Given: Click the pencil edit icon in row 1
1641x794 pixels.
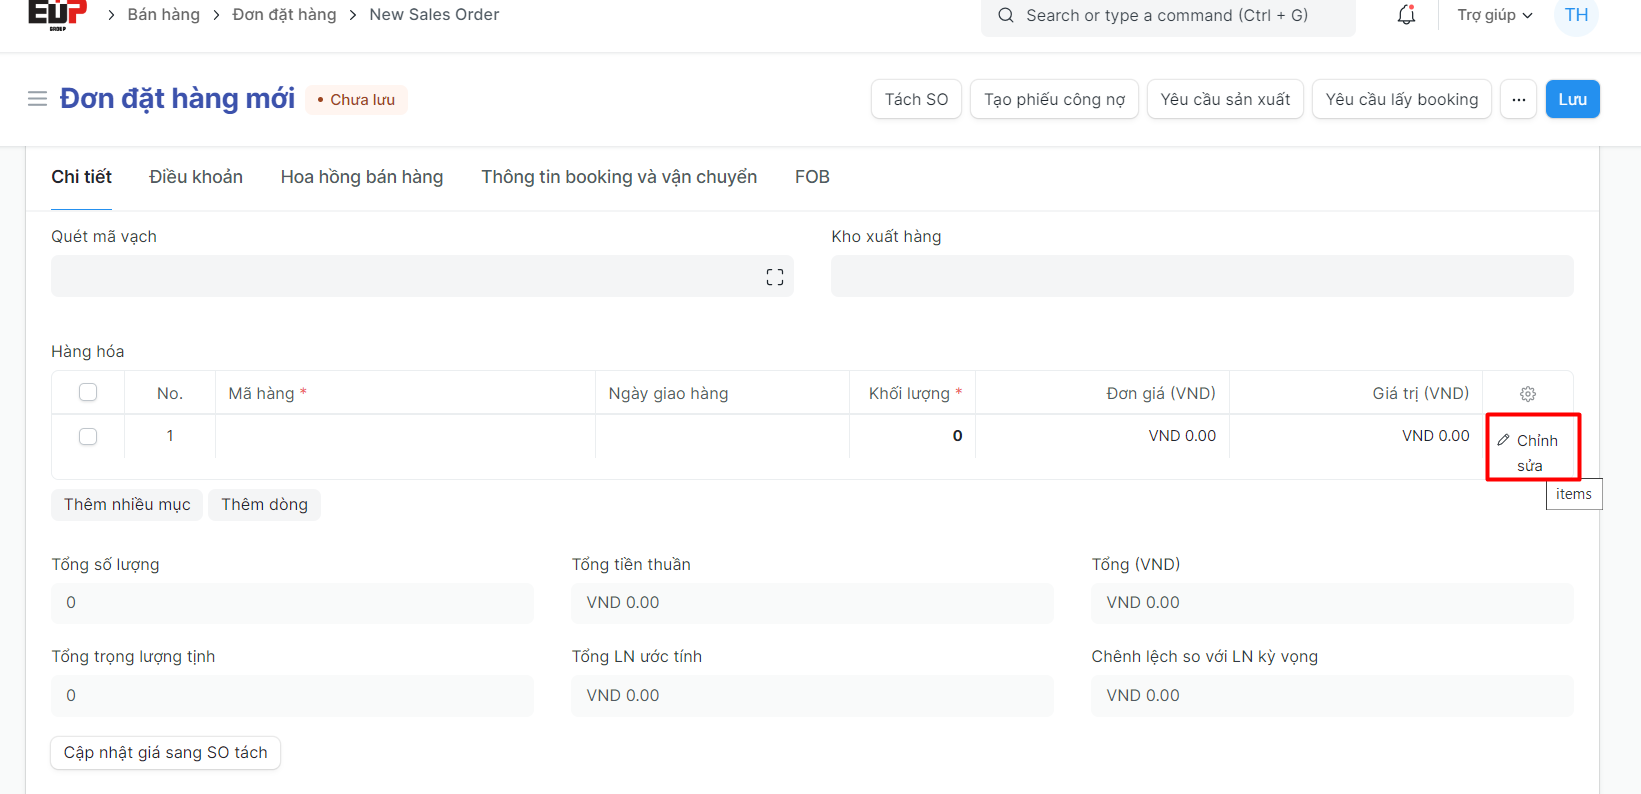Looking at the screenshot, I should point(1504,440).
